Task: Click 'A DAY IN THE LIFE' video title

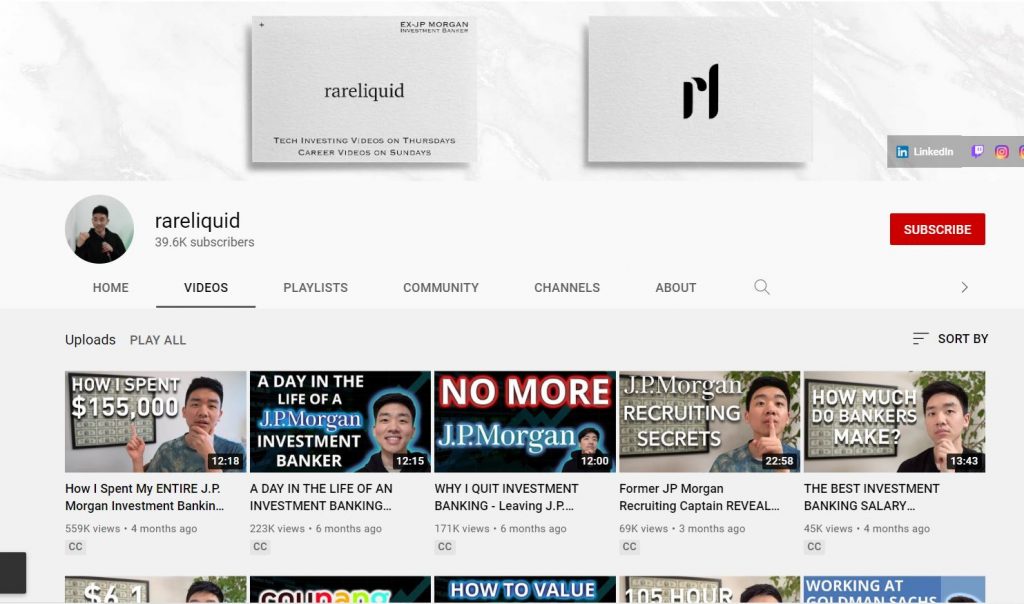Action: tap(321, 497)
